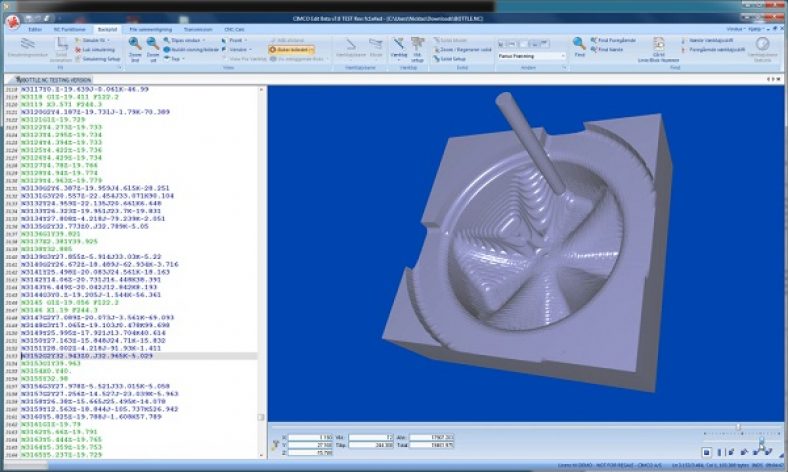788x472 pixels.
Task: Click the Find Forrige binoculars icon
Action: coord(594,40)
